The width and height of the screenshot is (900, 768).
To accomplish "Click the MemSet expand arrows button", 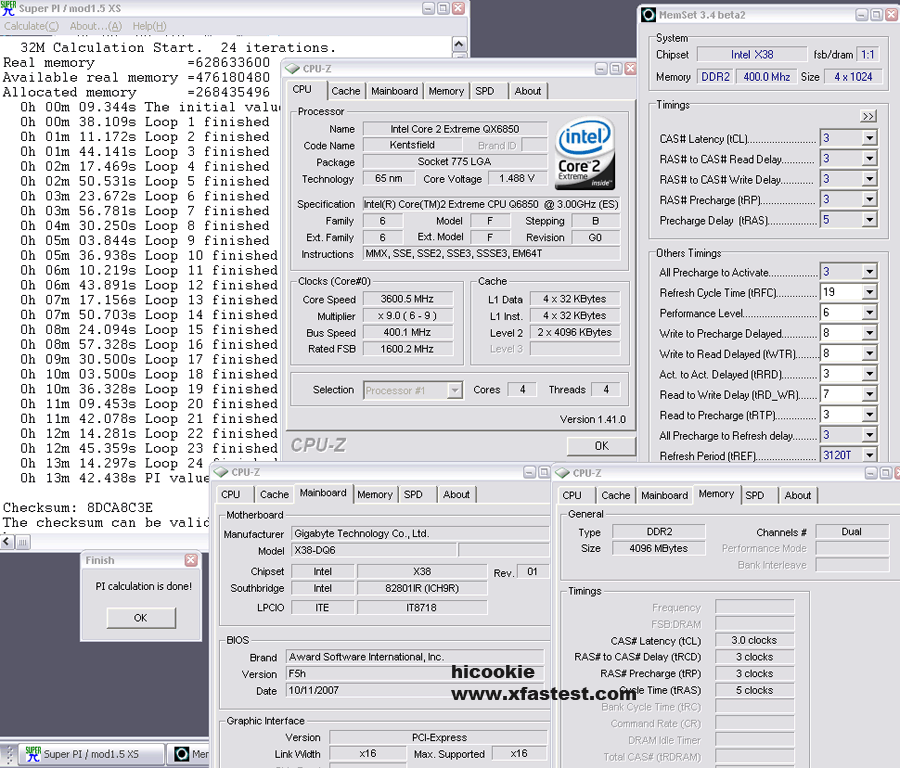I will 868,117.
